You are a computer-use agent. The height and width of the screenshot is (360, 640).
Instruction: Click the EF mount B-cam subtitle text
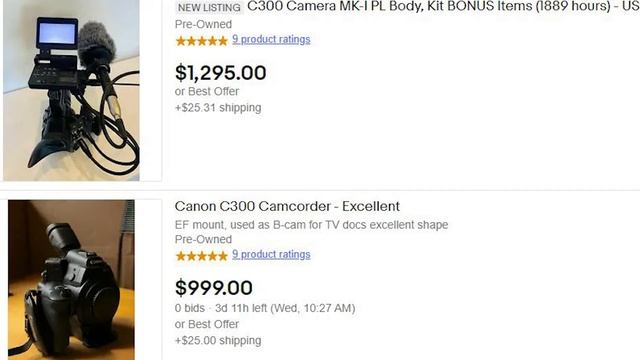tap(311, 225)
